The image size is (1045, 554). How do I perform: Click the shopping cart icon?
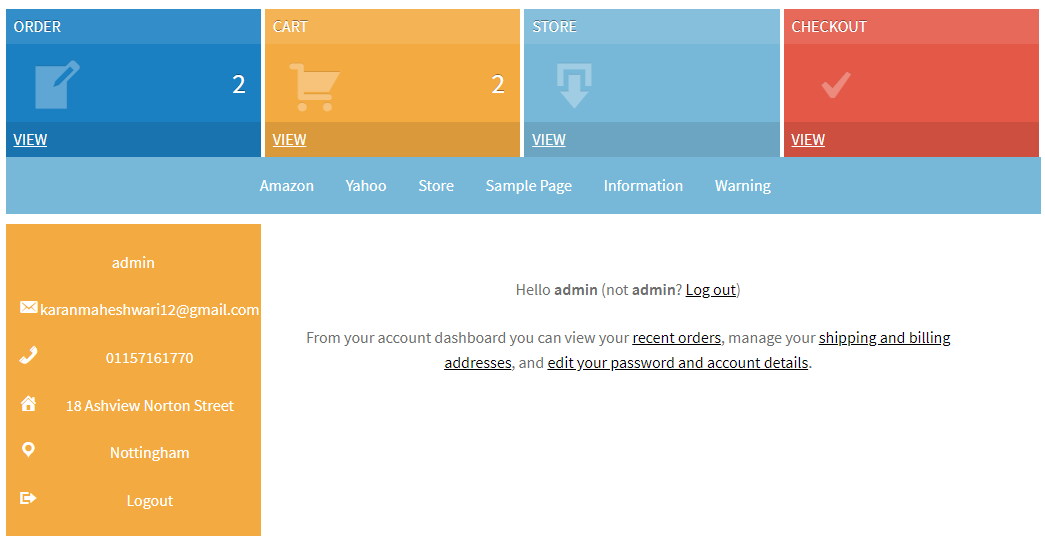[x=315, y=87]
